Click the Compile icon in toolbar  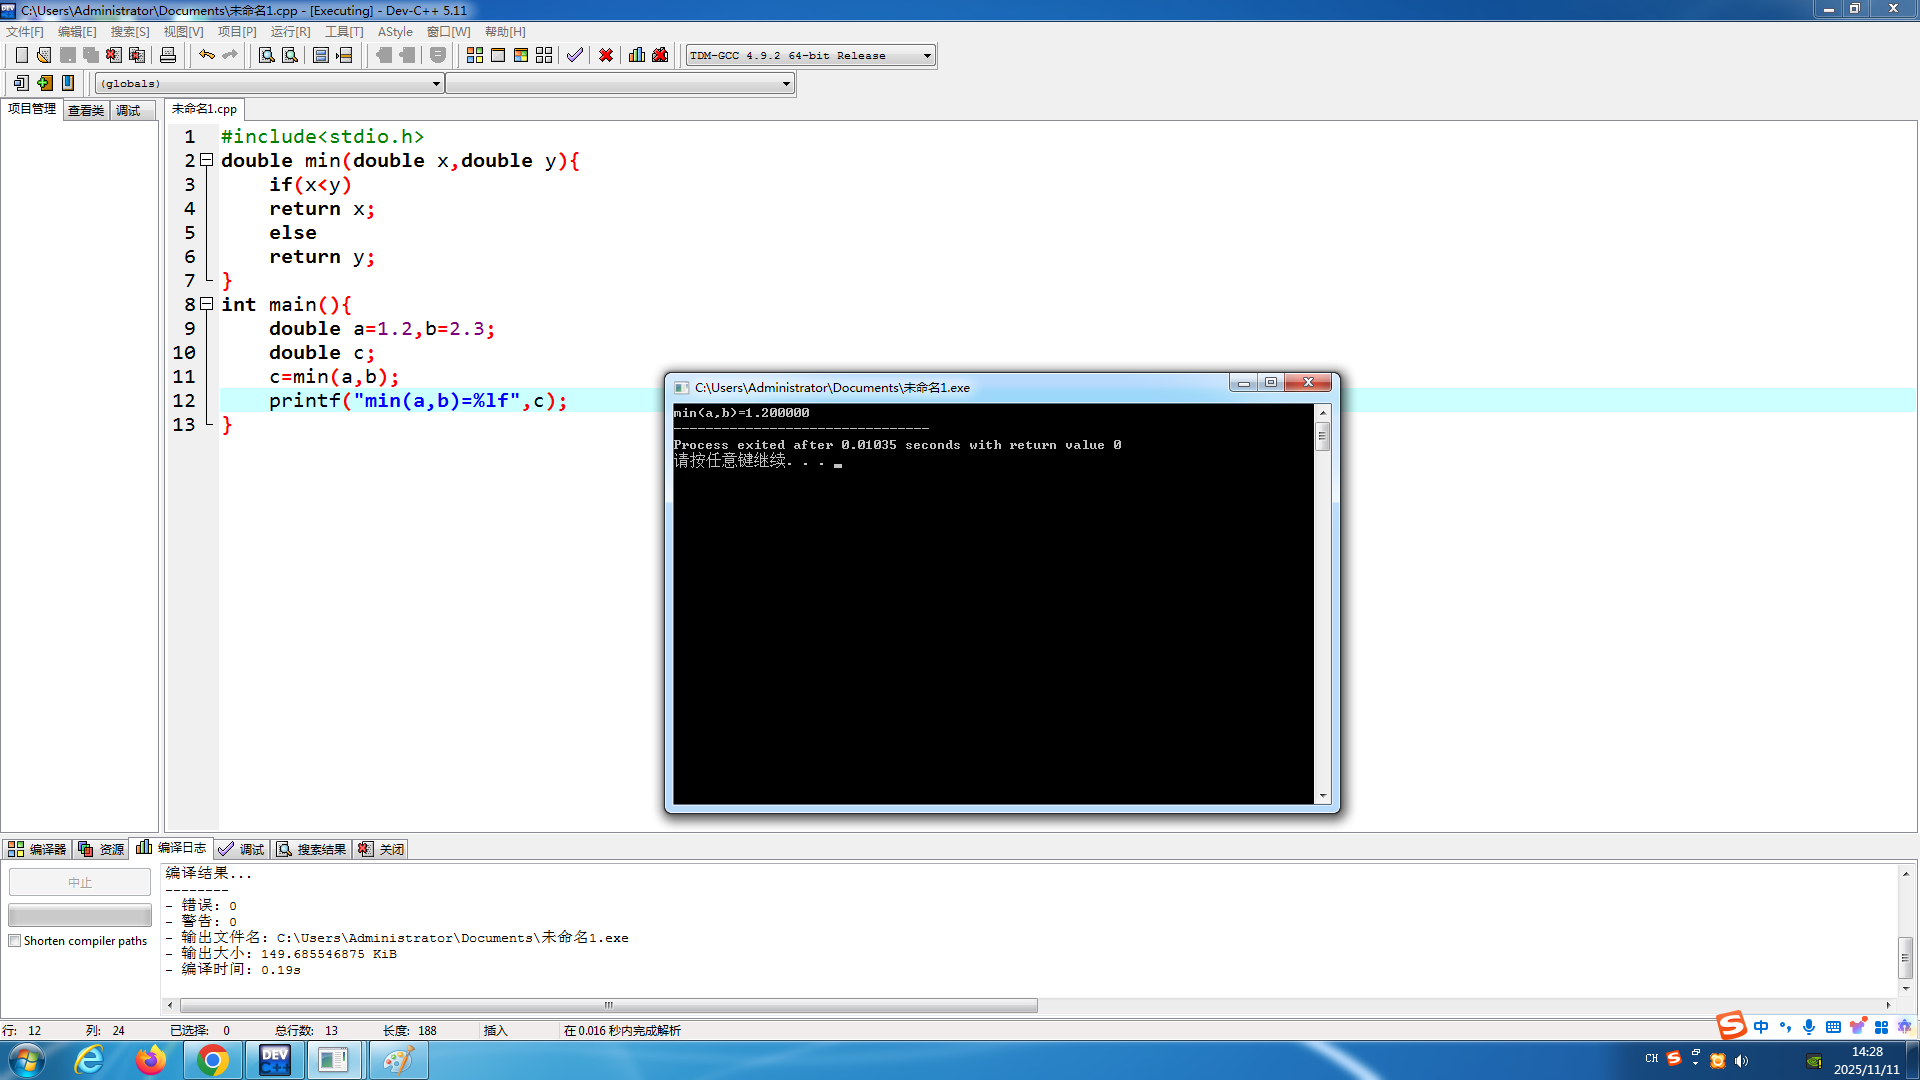pyautogui.click(x=475, y=55)
